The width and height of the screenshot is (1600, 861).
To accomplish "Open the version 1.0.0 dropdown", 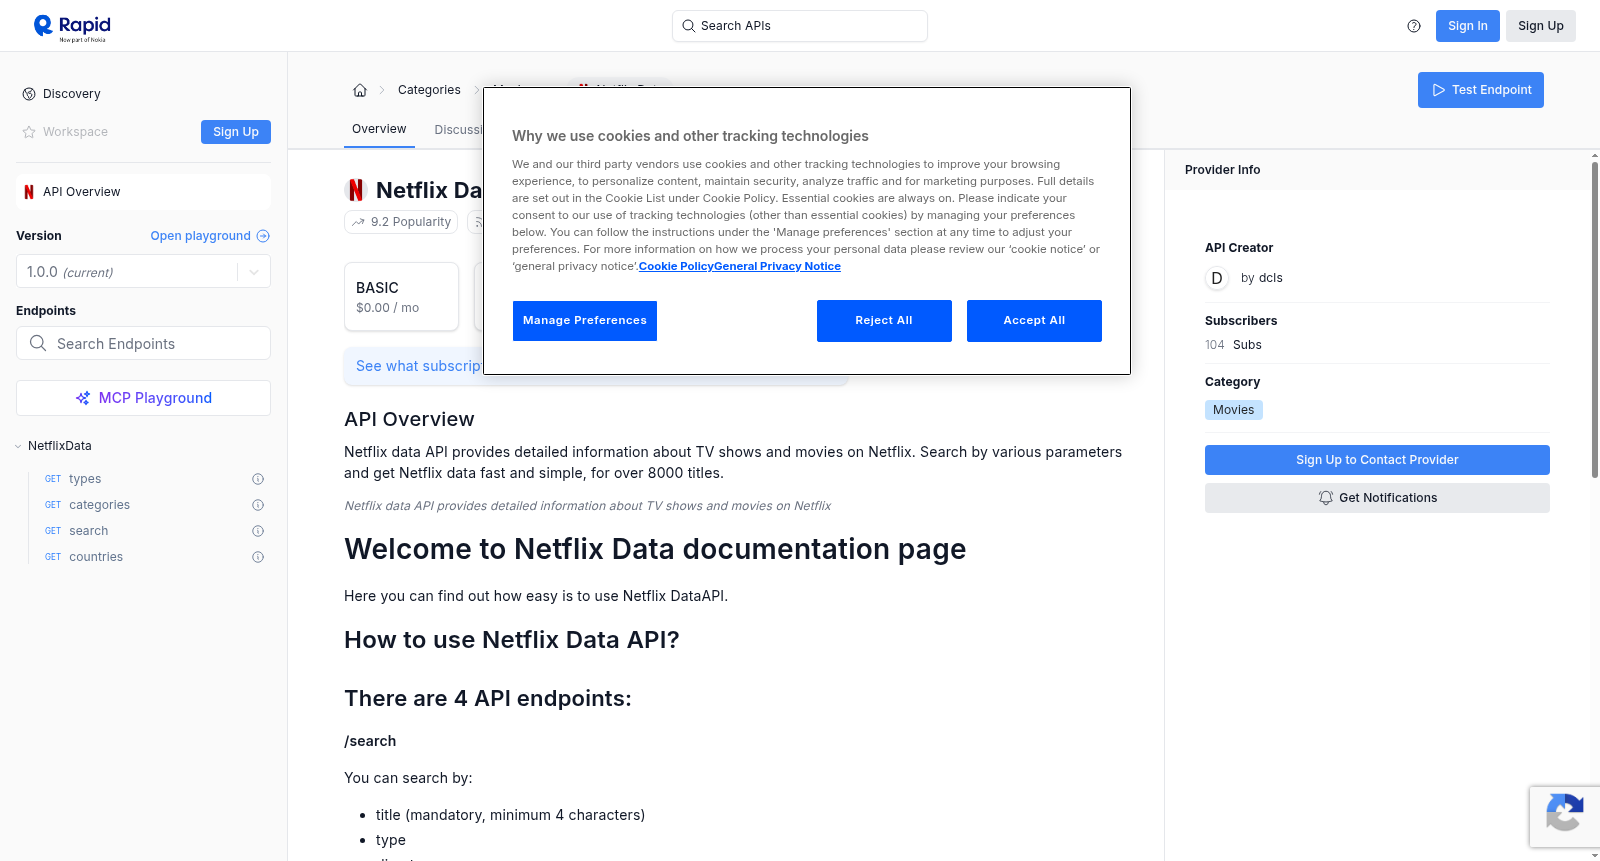I will 143,271.
